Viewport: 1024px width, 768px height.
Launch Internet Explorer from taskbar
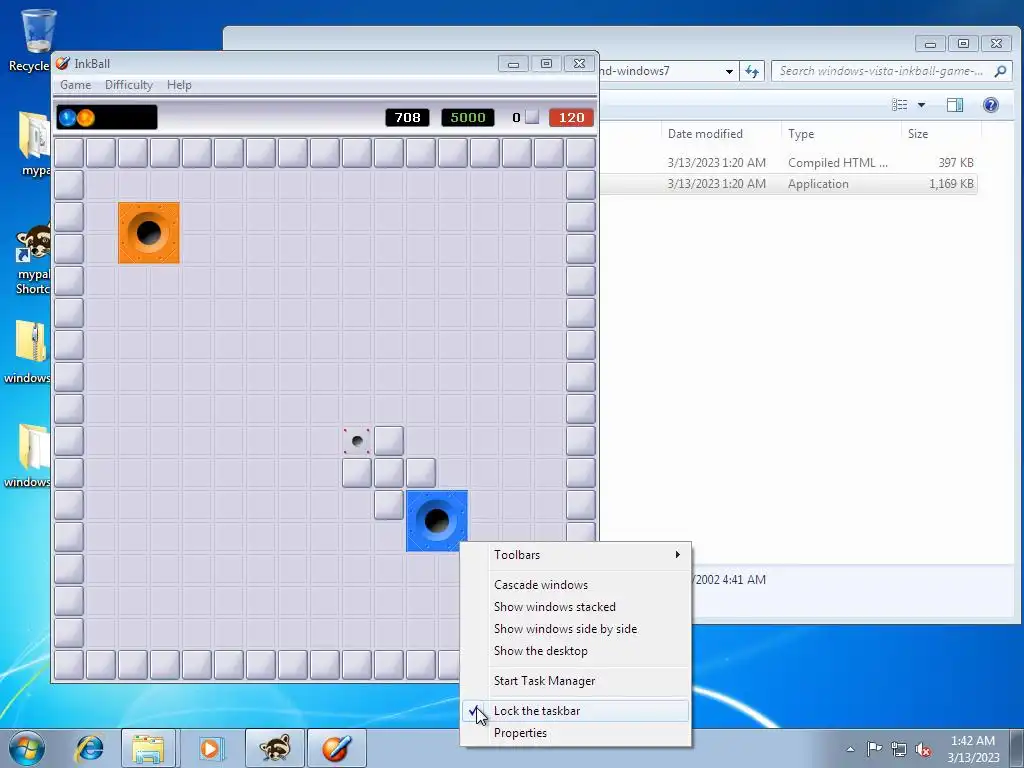tap(89, 748)
